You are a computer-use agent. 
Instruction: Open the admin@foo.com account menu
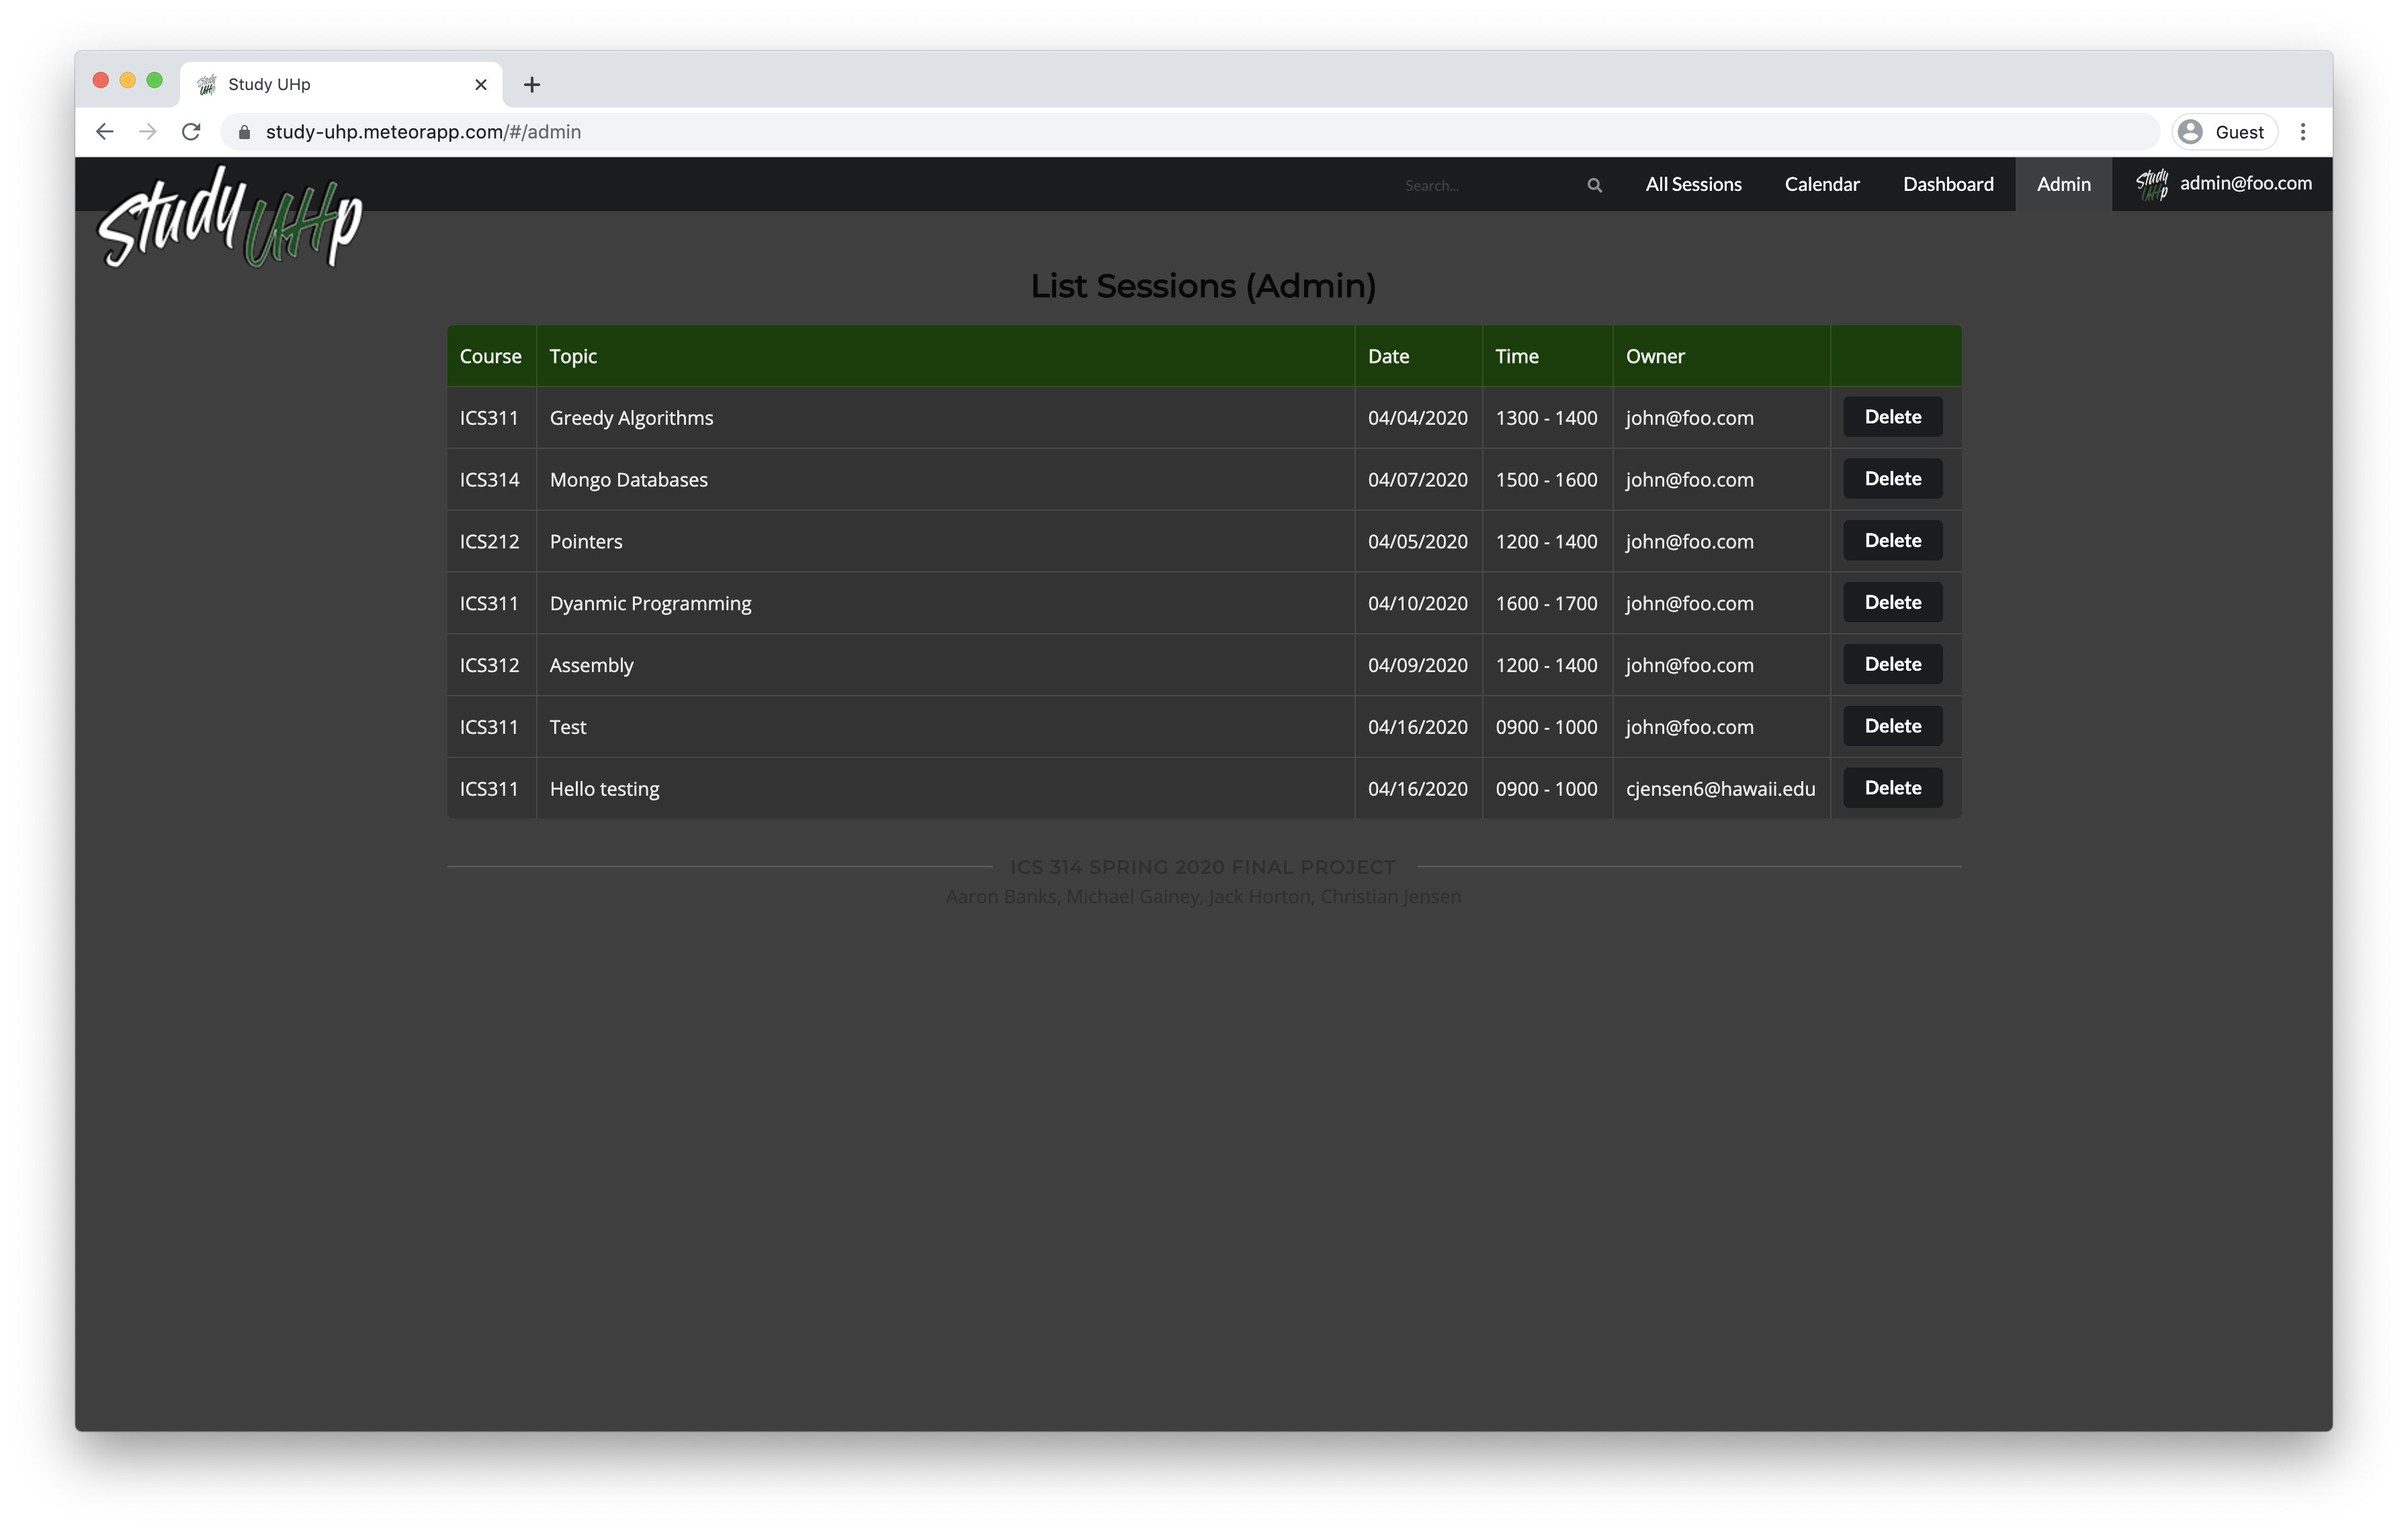(x=2222, y=184)
